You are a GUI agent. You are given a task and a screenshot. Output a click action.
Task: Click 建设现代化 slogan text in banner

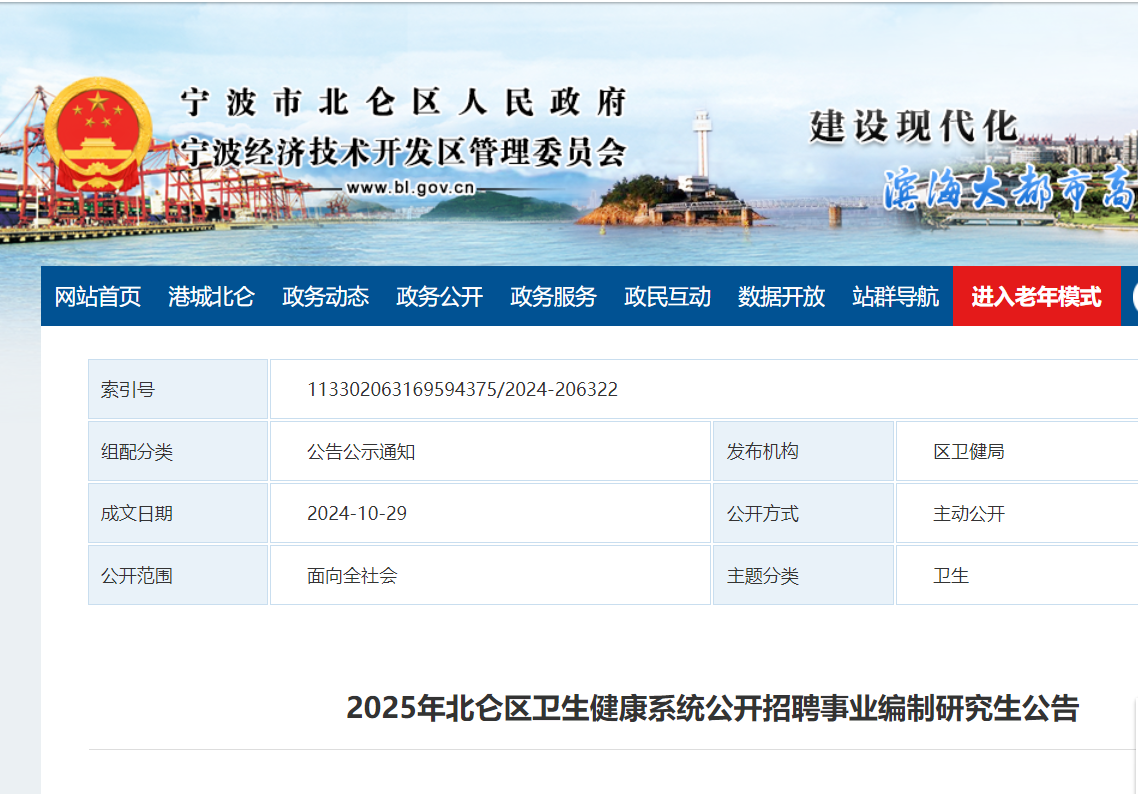(x=914, y=127)
